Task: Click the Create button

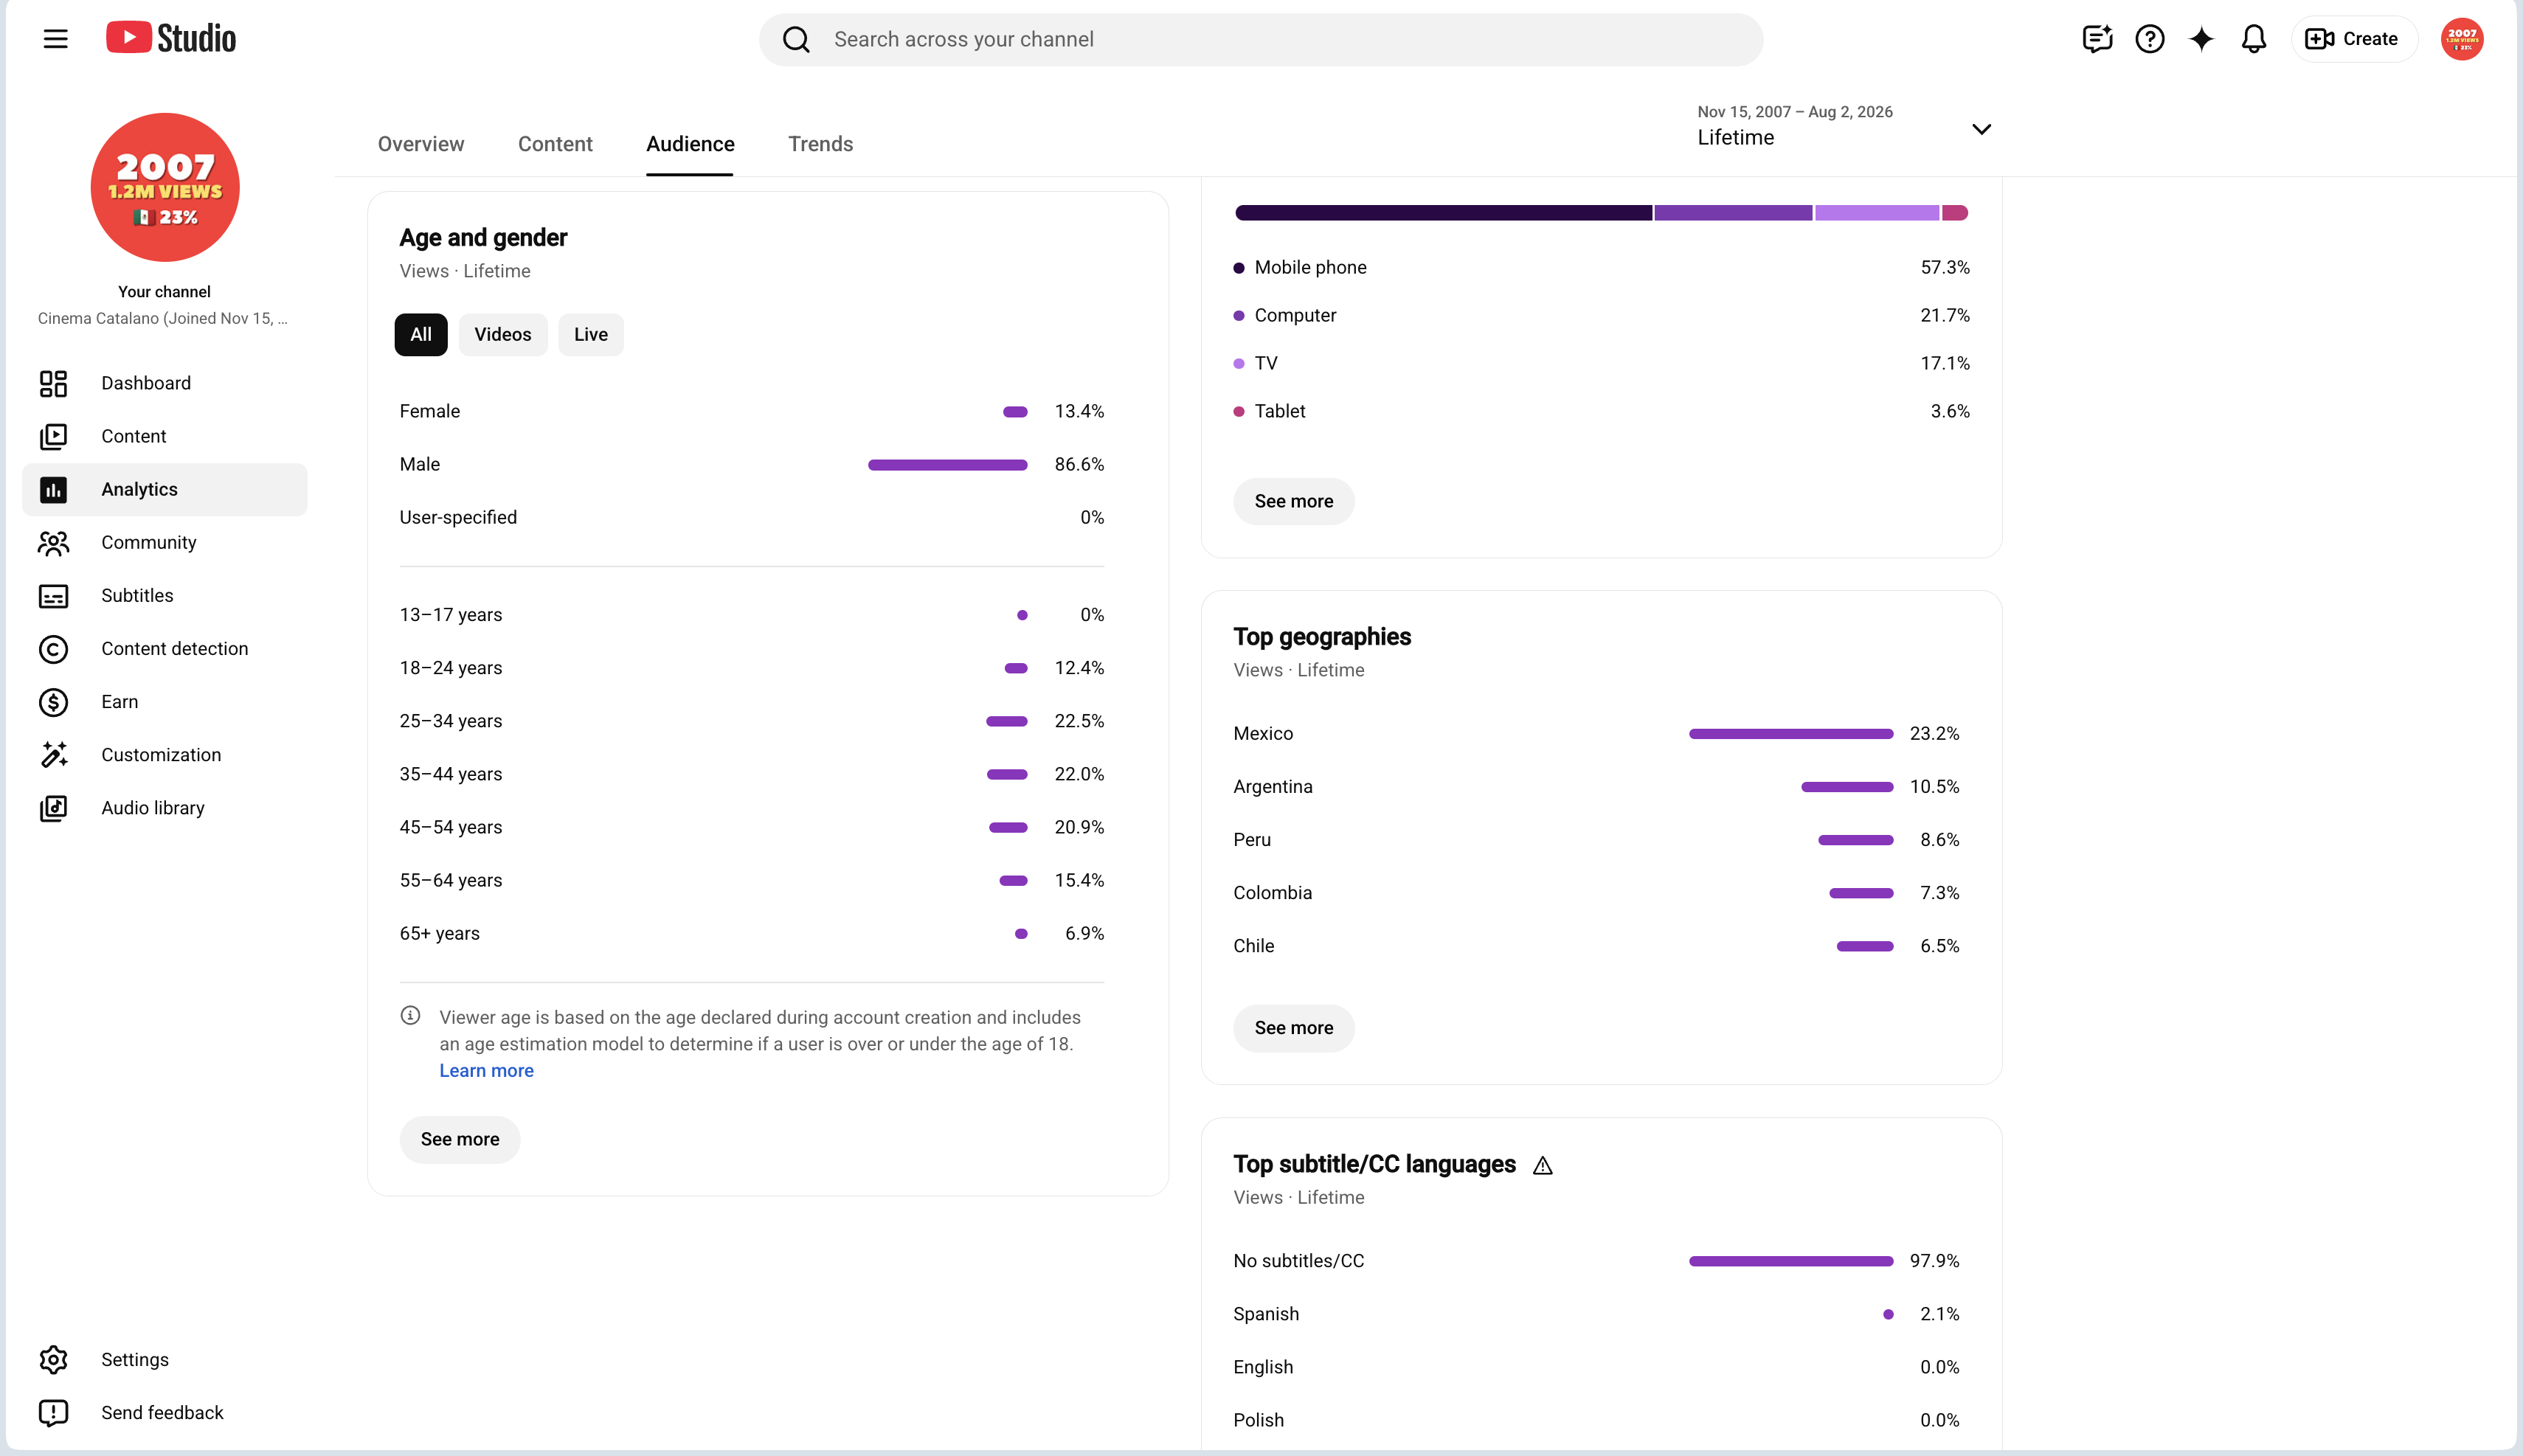Action: (x=2353, y=39)
